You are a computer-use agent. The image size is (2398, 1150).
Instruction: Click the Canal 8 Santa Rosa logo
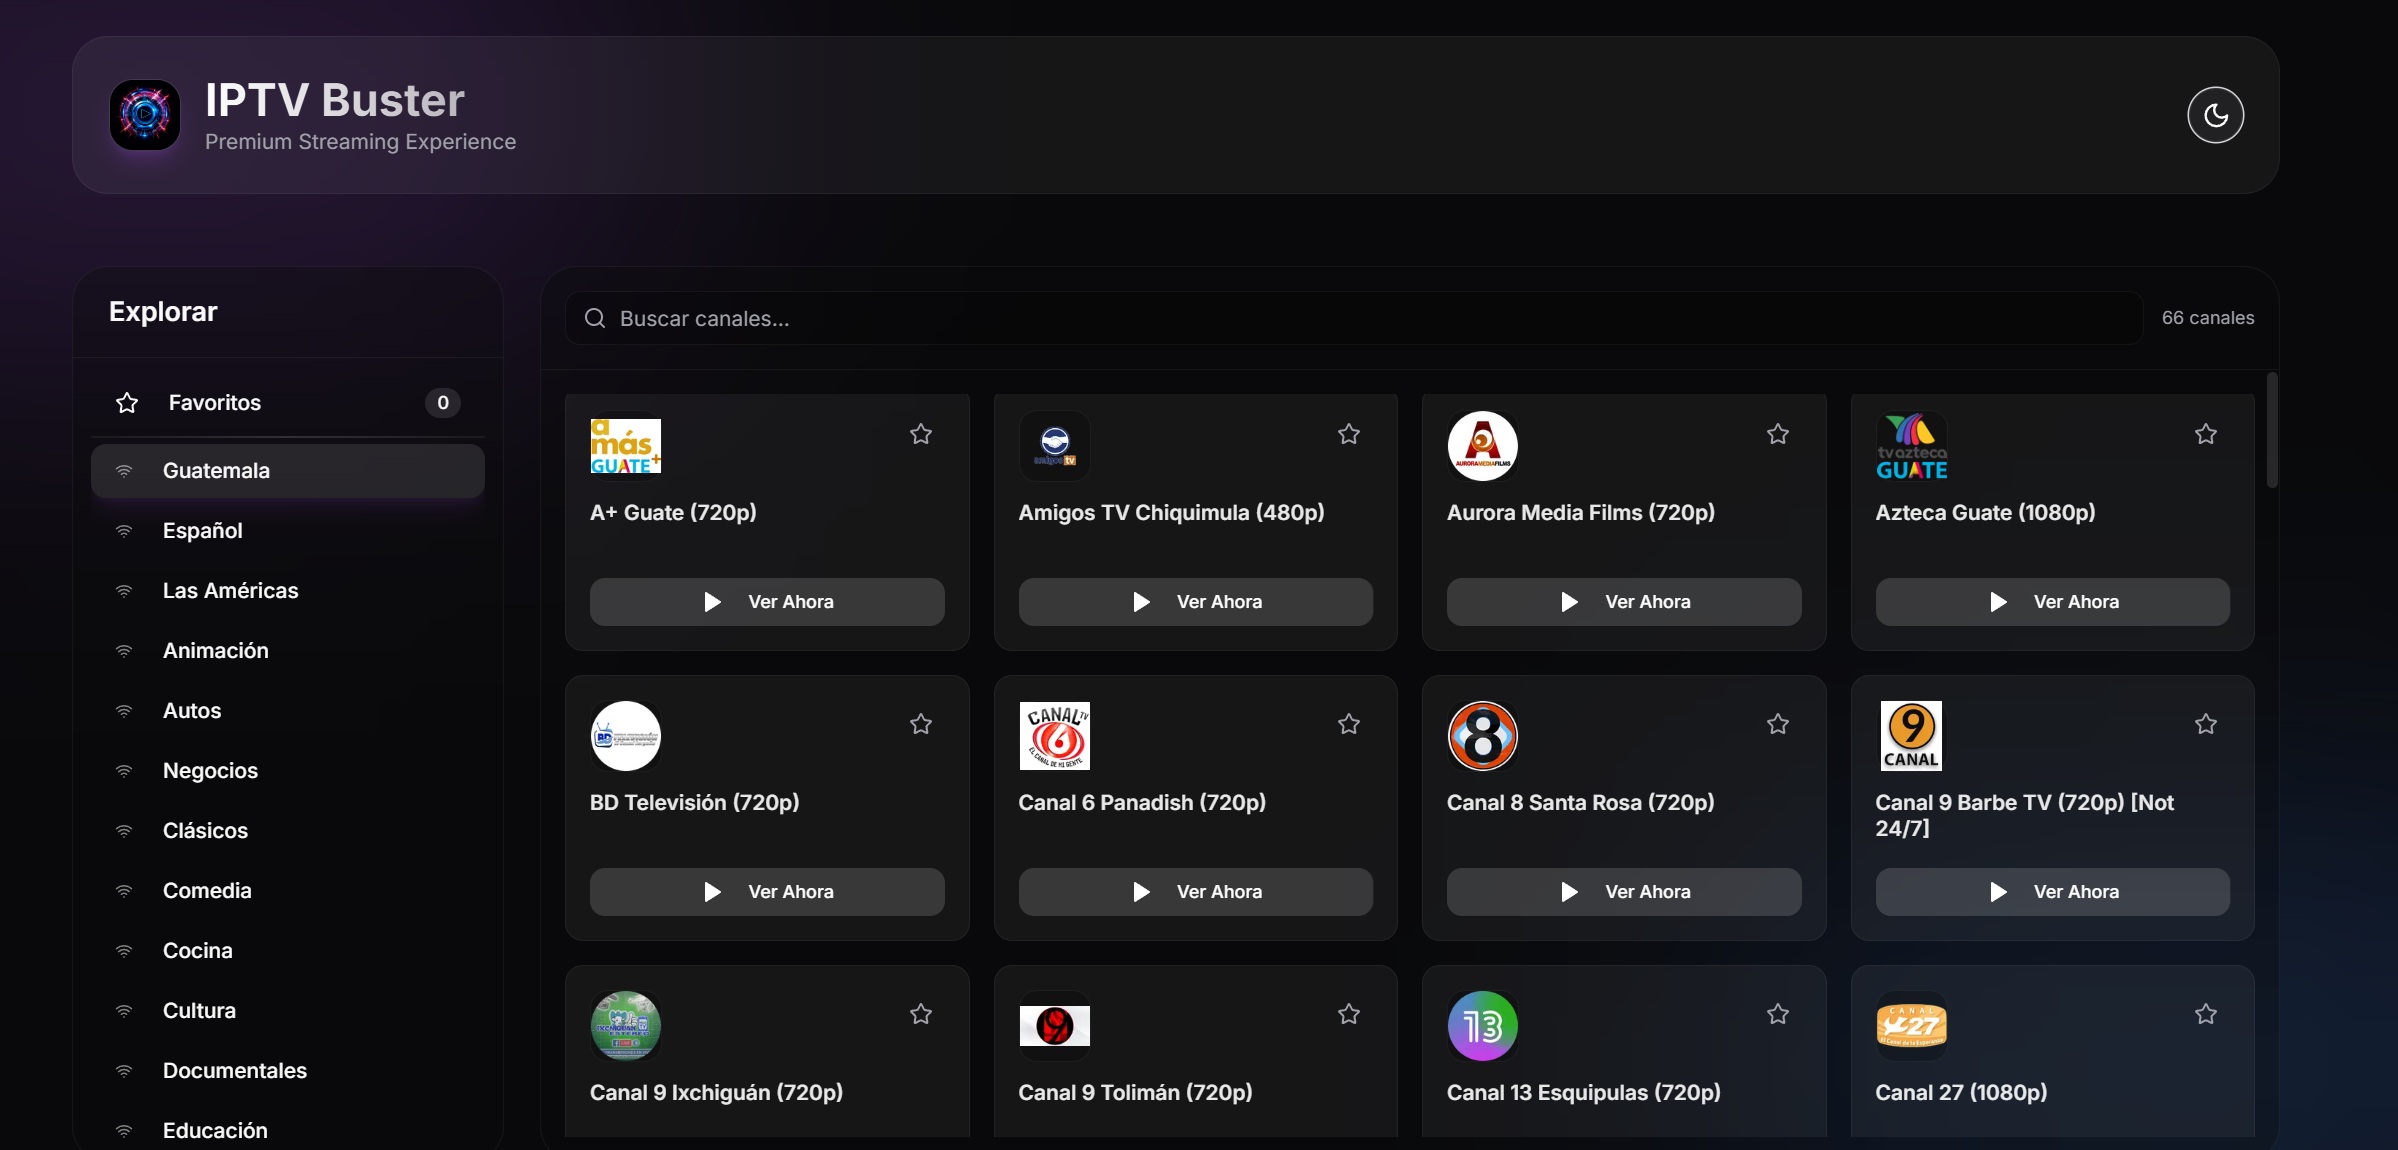tap(1482, 736)
